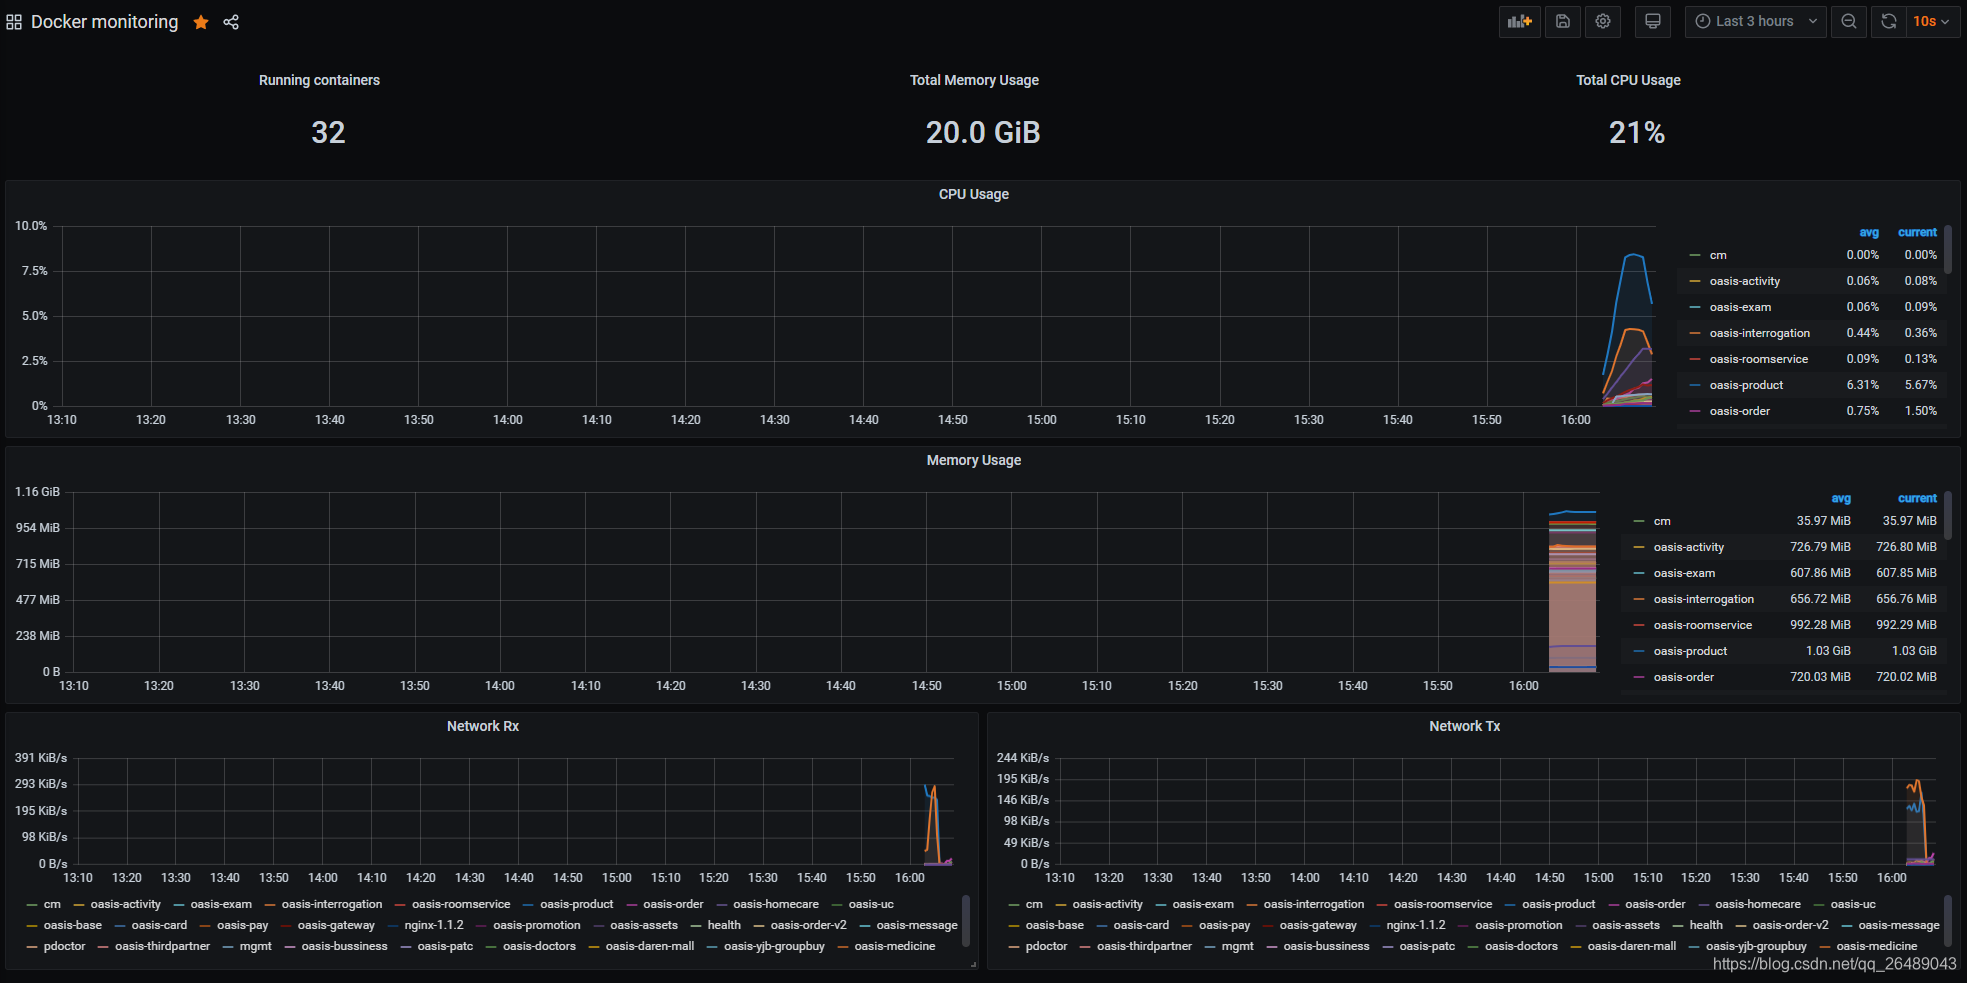Toggle oasis-activity series in CPU Usage legend
The height and width of the screenshot is (983, 1967).
pyautogui.click(x=1745, y=281)
